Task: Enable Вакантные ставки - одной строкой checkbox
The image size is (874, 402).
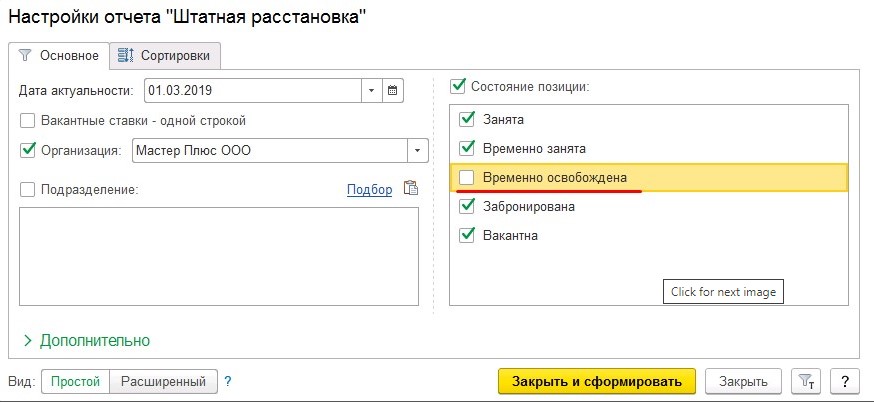Action: [x=27, y=121]
